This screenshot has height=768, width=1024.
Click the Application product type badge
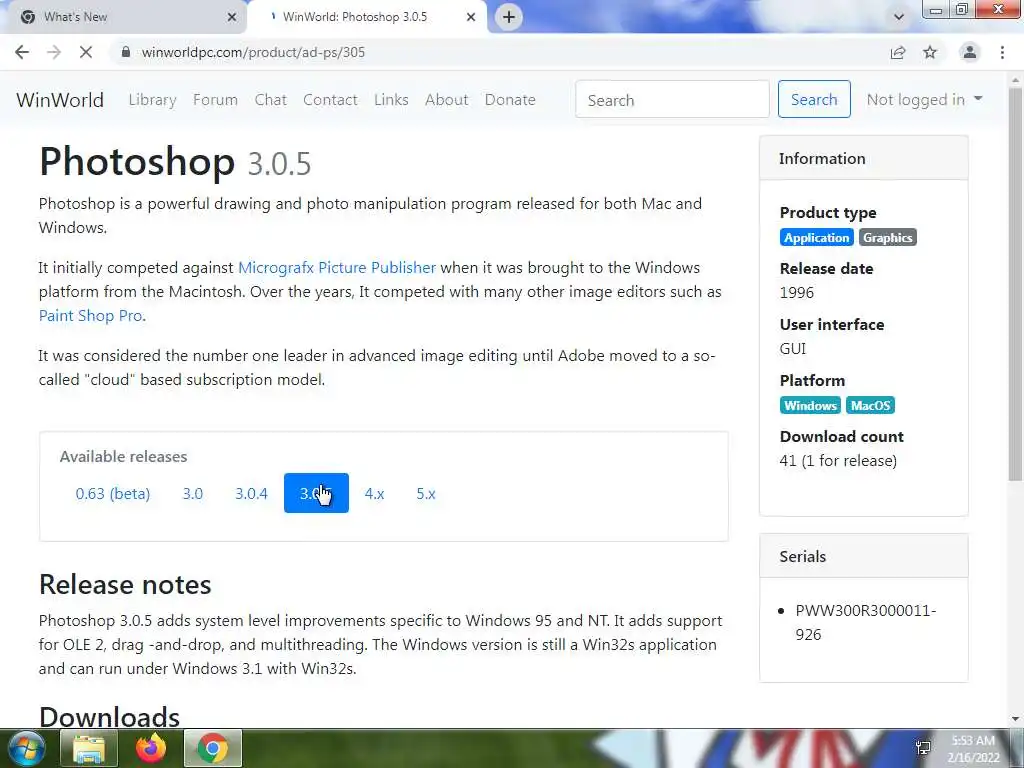816,238
